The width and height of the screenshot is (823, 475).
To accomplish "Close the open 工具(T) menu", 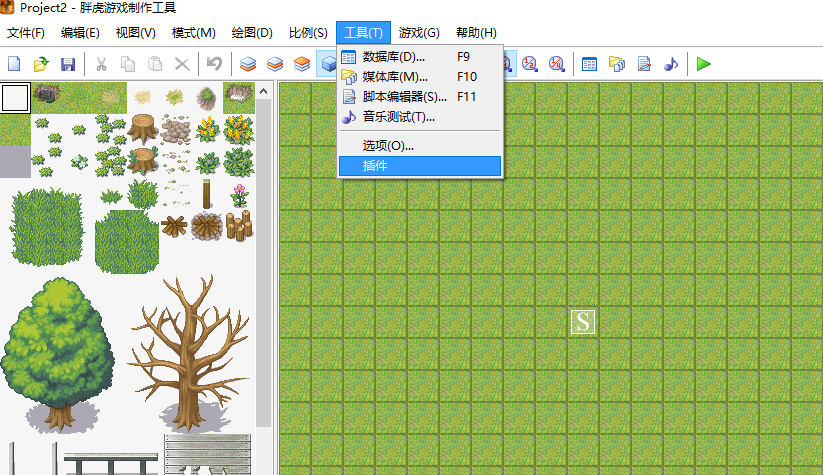I will pyautogui.click(x=363, y=33).
